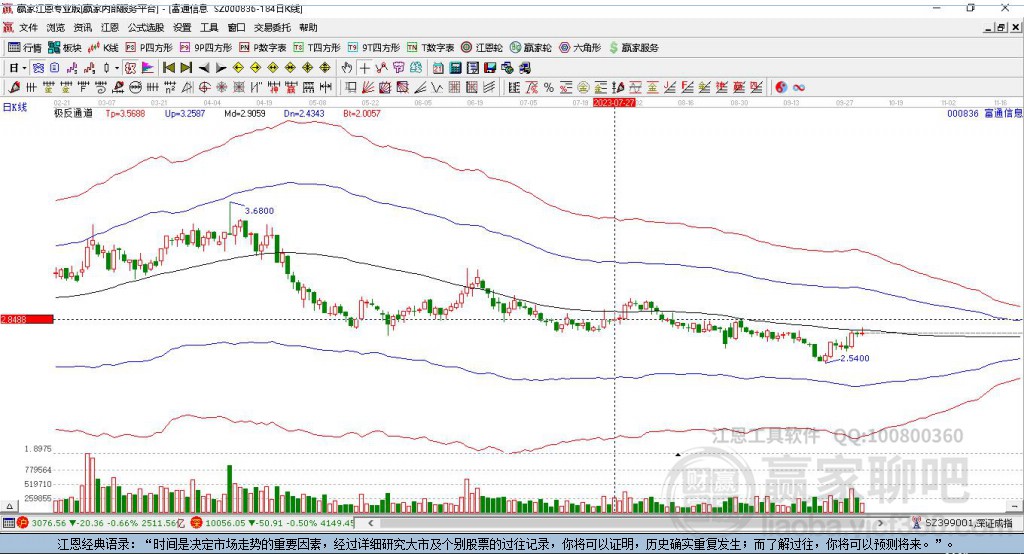The height and width of the screenshot is (554, 1024).
Task: Select the hand pan tool
Action: click(346, 68)
